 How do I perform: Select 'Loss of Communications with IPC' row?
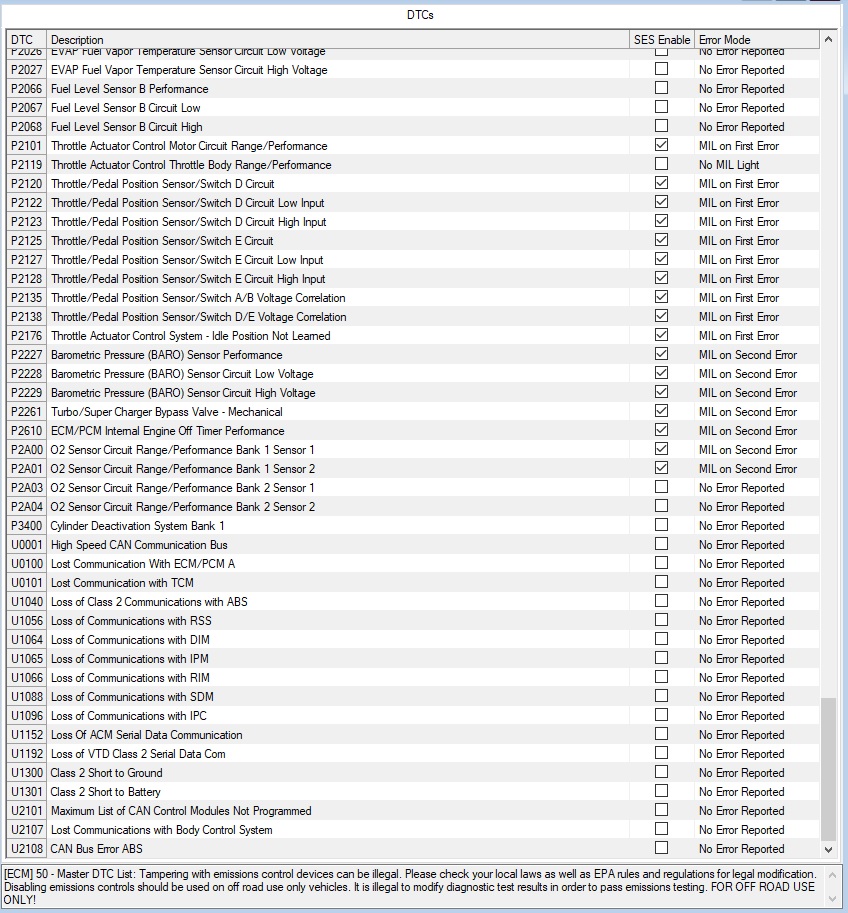pos(413,716)
